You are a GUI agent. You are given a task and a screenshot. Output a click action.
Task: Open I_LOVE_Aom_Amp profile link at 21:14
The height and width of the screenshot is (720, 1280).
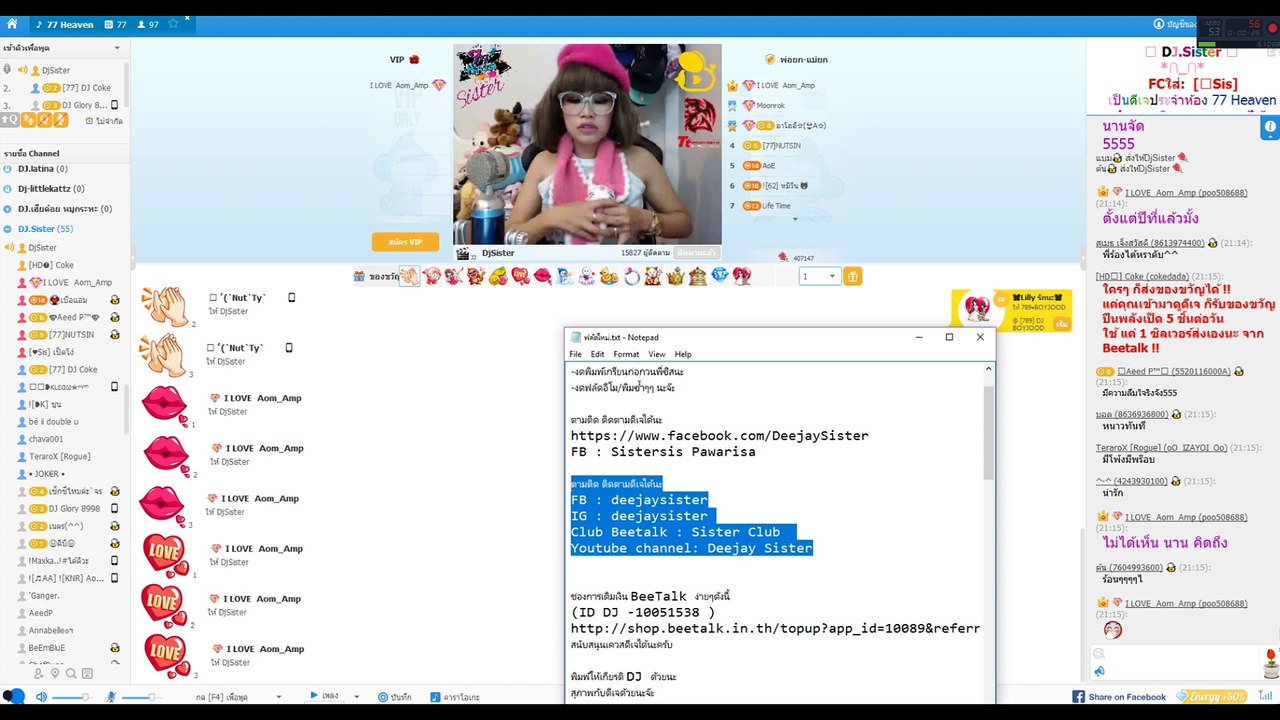click(1186, 192)
